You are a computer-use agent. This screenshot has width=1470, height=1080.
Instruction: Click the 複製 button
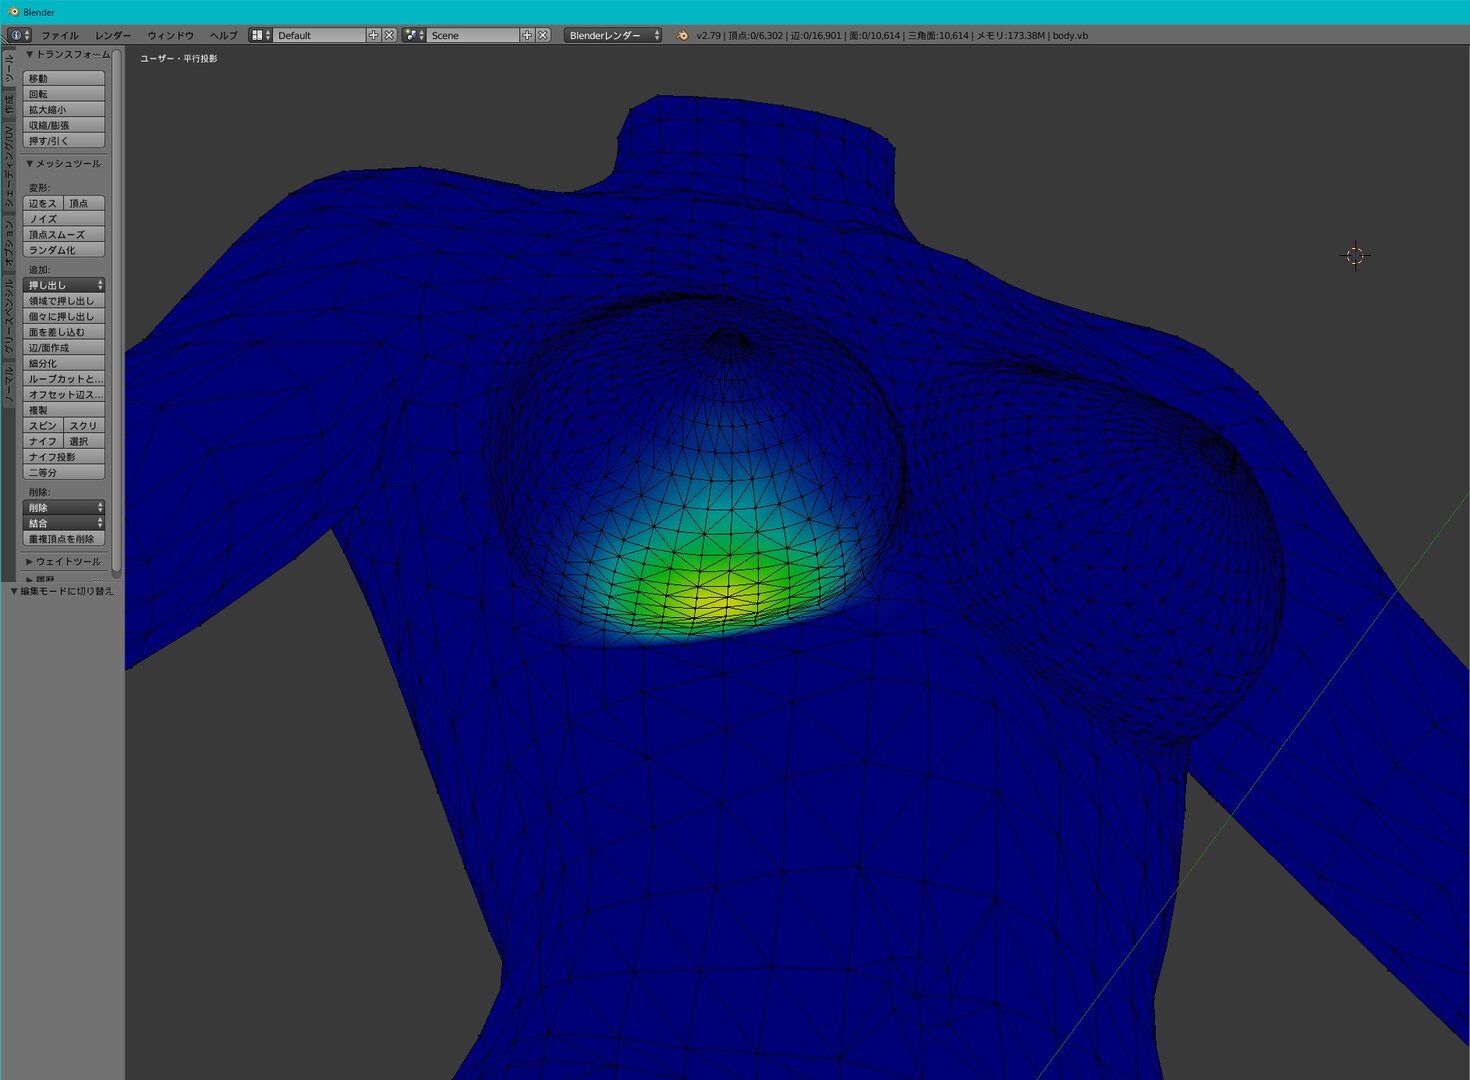tap(64, 410)
